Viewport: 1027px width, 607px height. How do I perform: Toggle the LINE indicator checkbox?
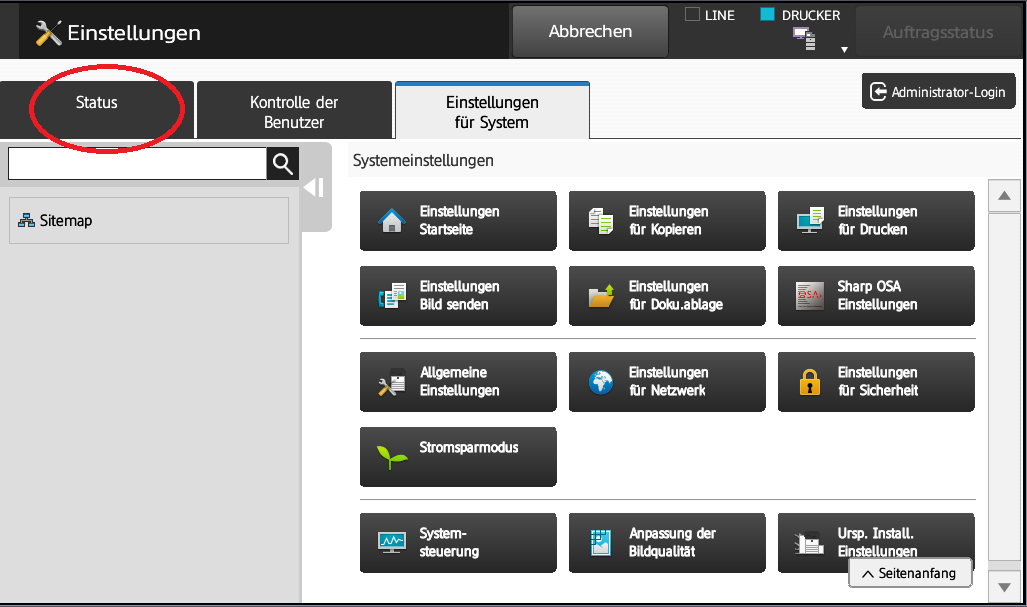(x=692, y=15)
